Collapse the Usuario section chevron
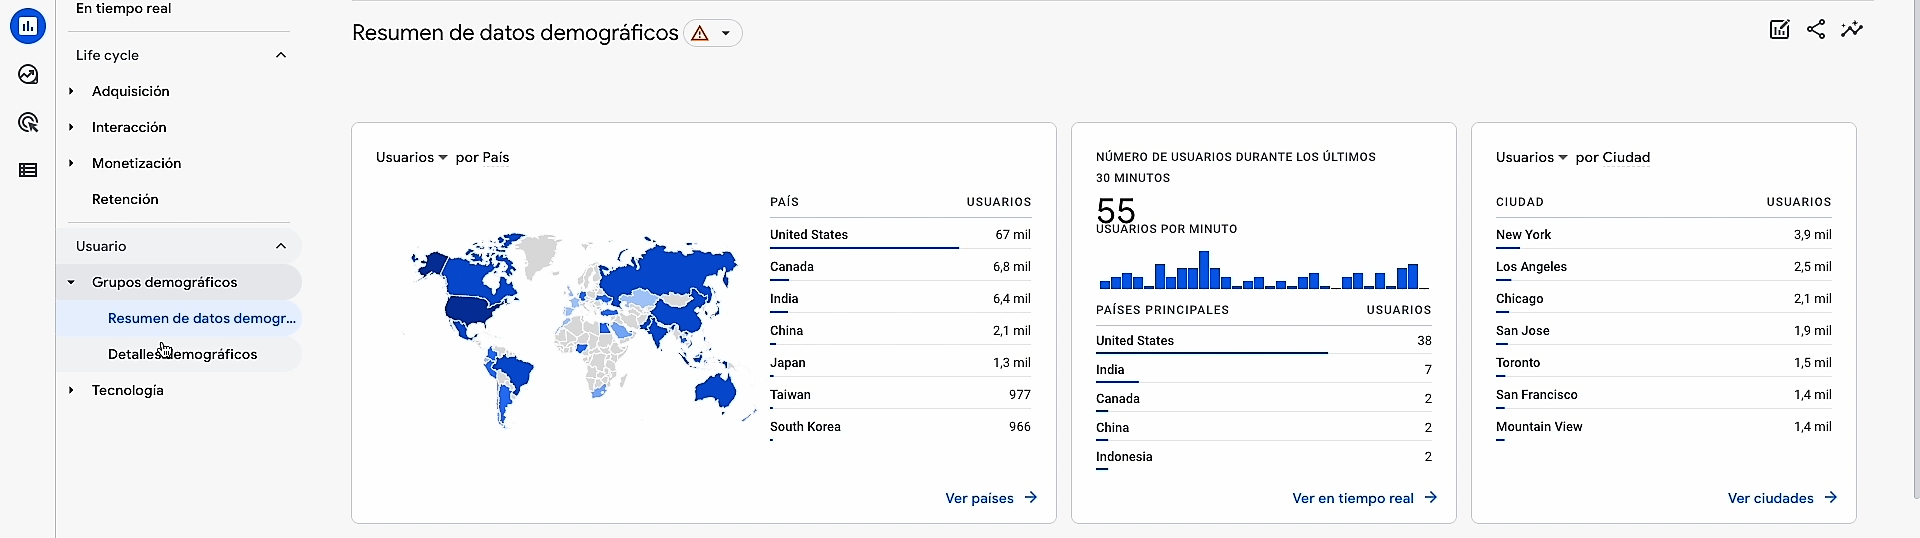 coord(281,246)
